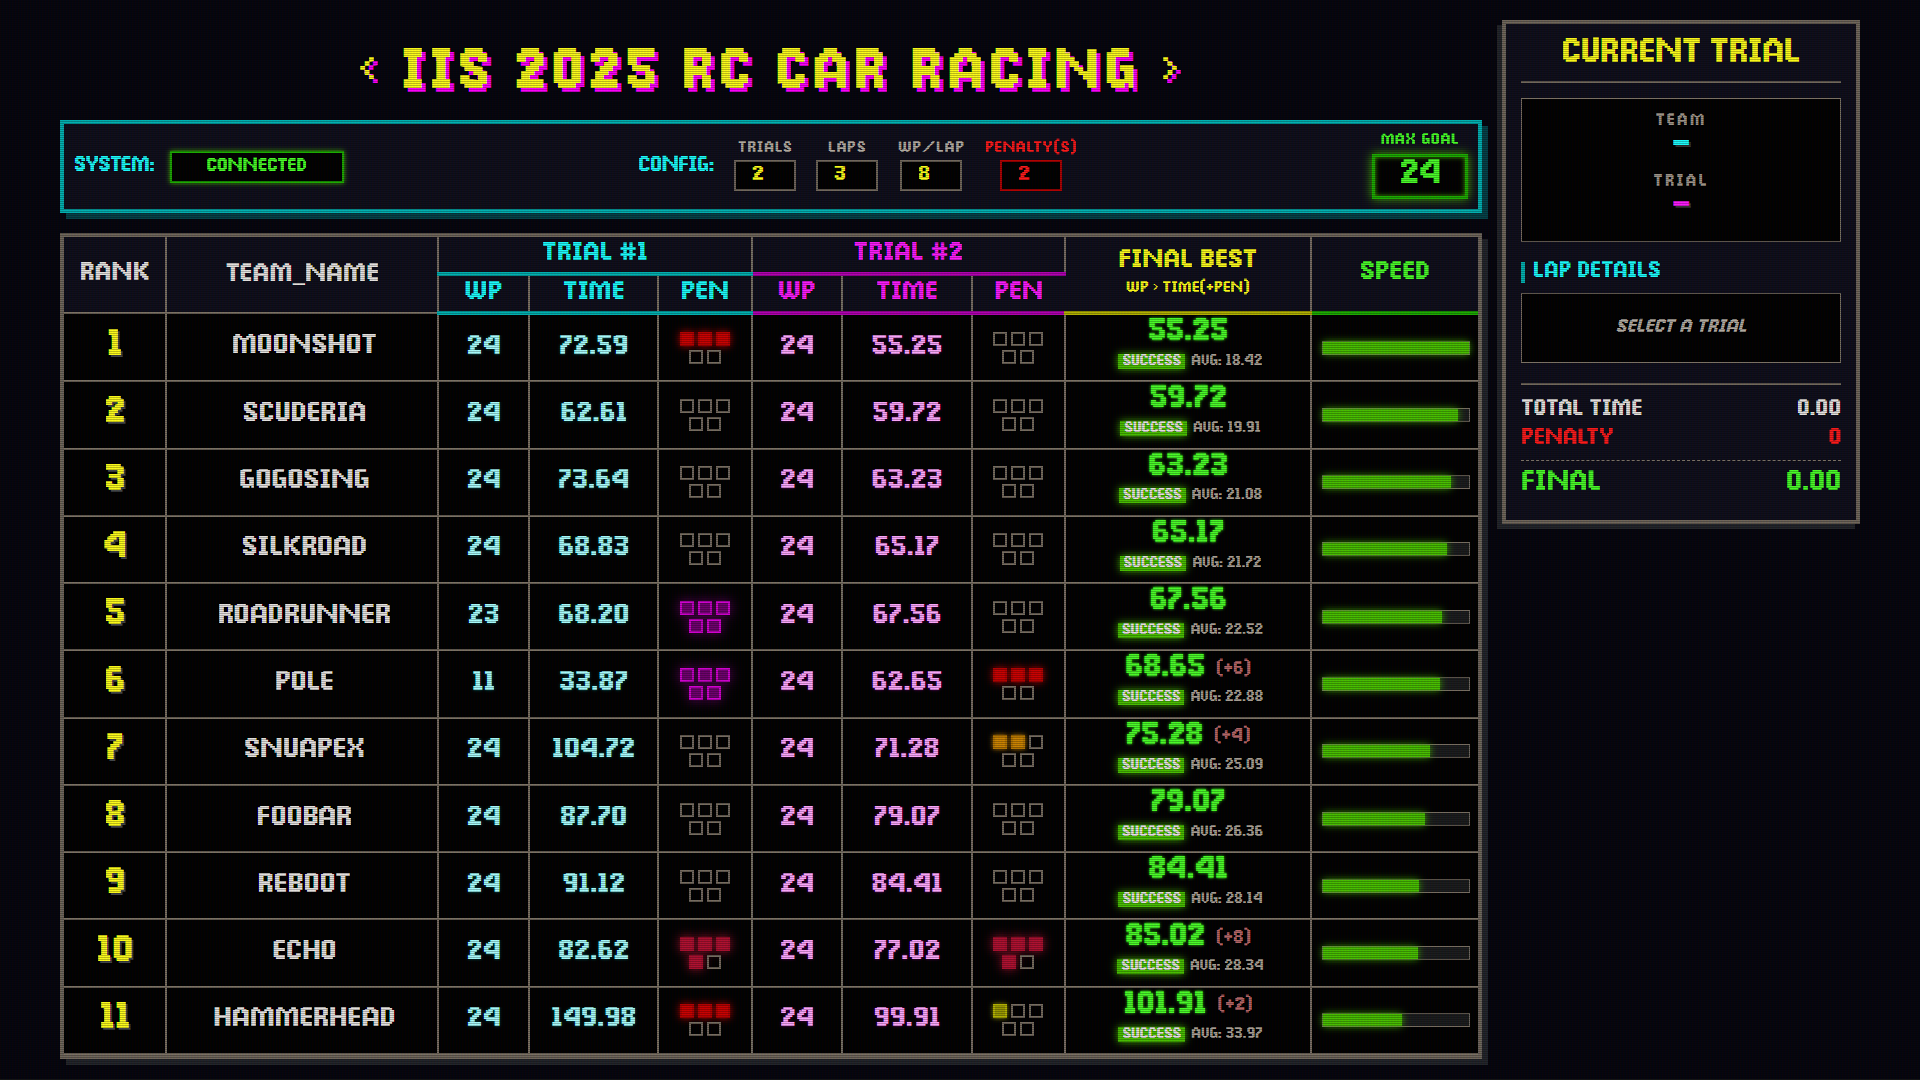
Task: Click left arrow beside the racing title
Action: click(369, 69)
